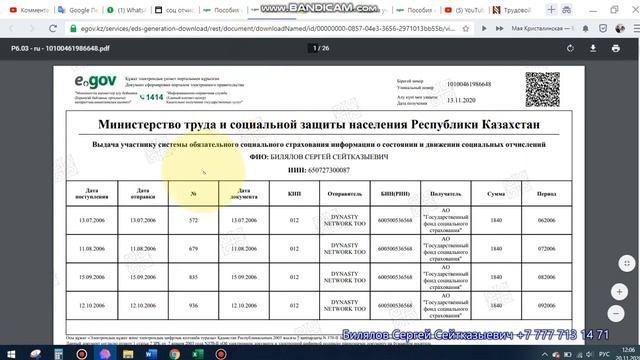Viewport: 640px width, 360px height.
Task: Click the PDF file name P6.03 title
Action: coord(60,48)
